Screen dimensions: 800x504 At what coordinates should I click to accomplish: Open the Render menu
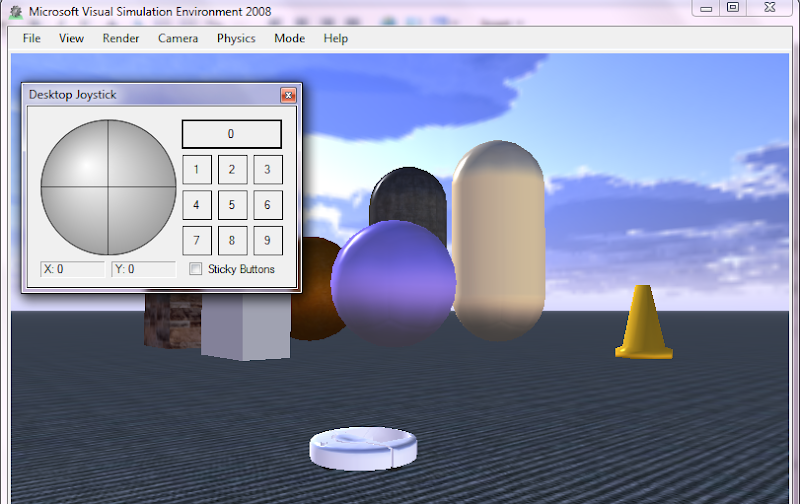120,38
